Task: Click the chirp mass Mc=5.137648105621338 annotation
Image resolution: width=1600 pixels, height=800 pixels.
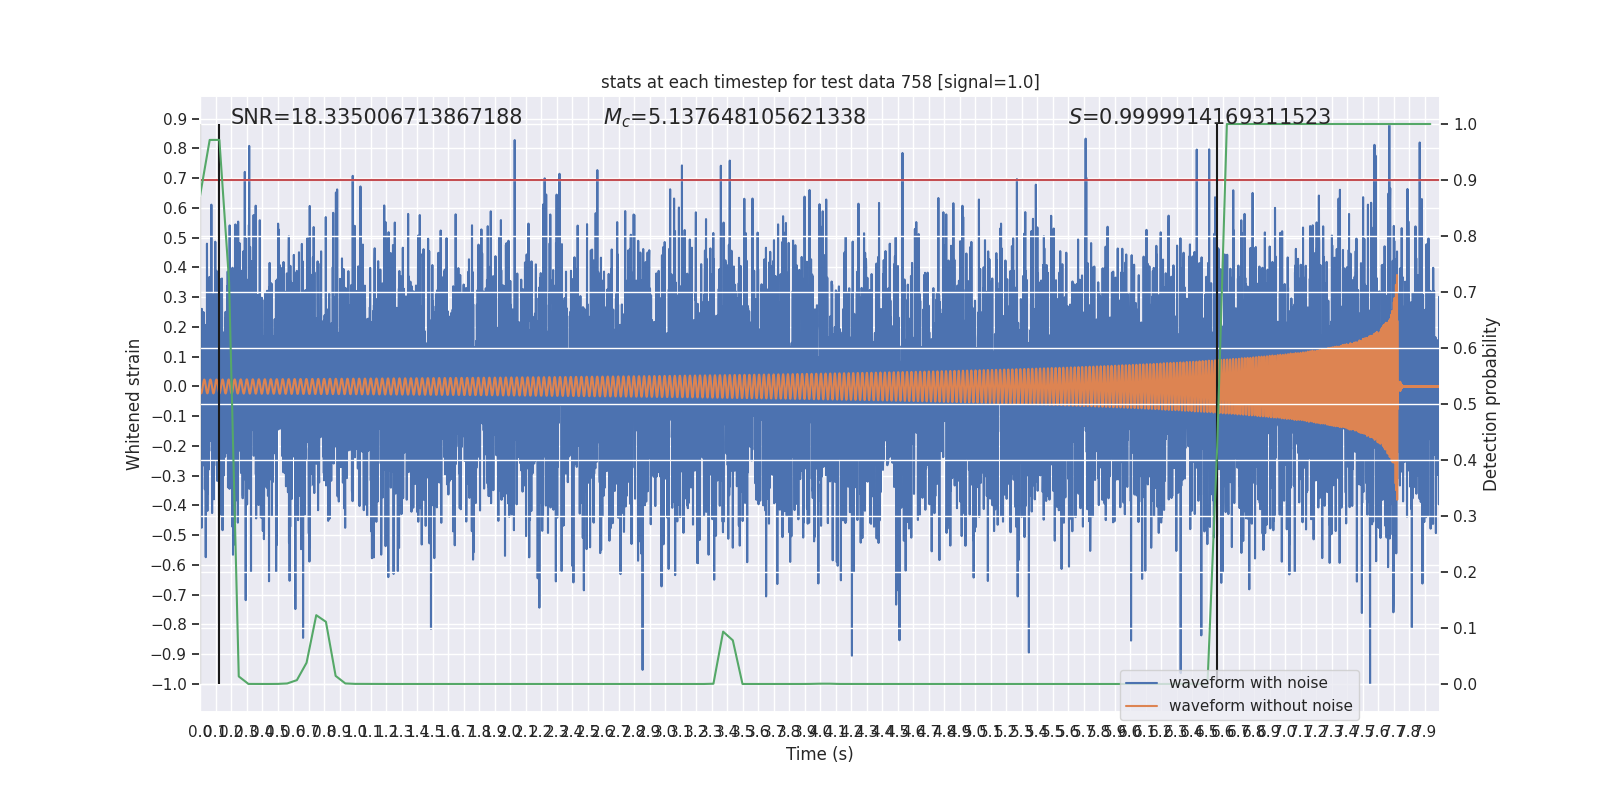Action: (x=735, y=117)
